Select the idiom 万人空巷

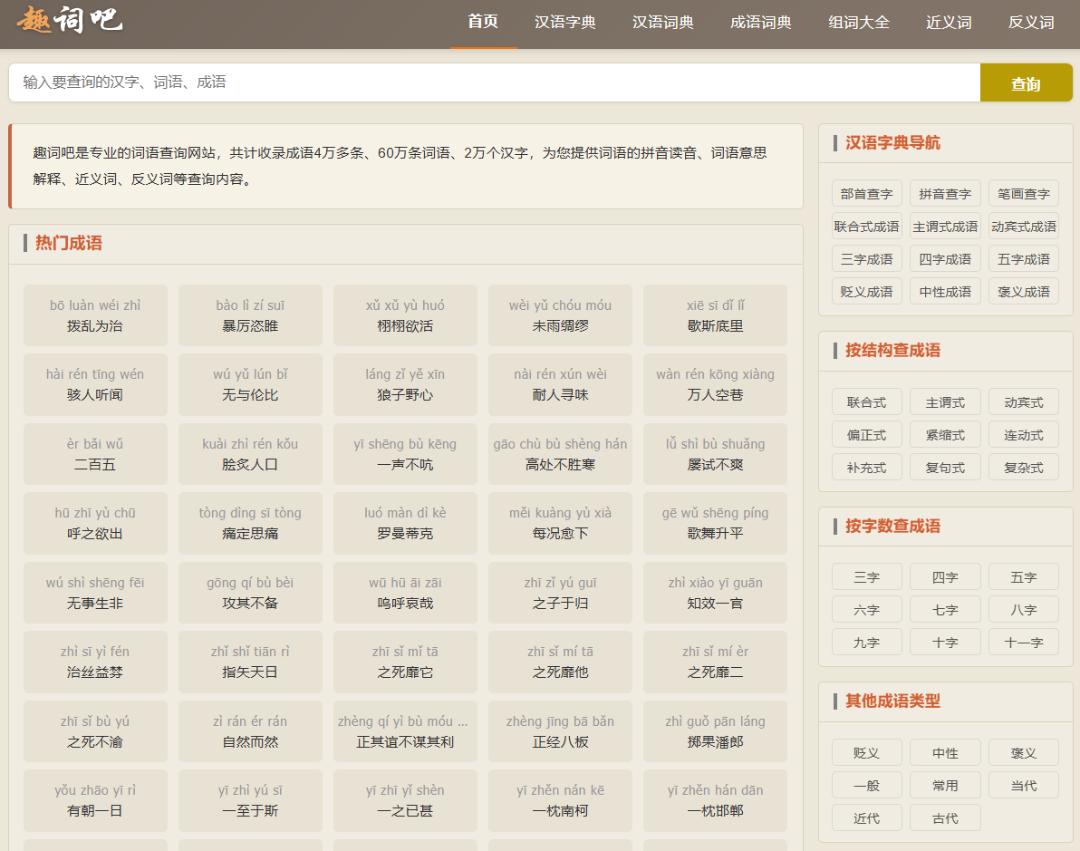point(715,384)
